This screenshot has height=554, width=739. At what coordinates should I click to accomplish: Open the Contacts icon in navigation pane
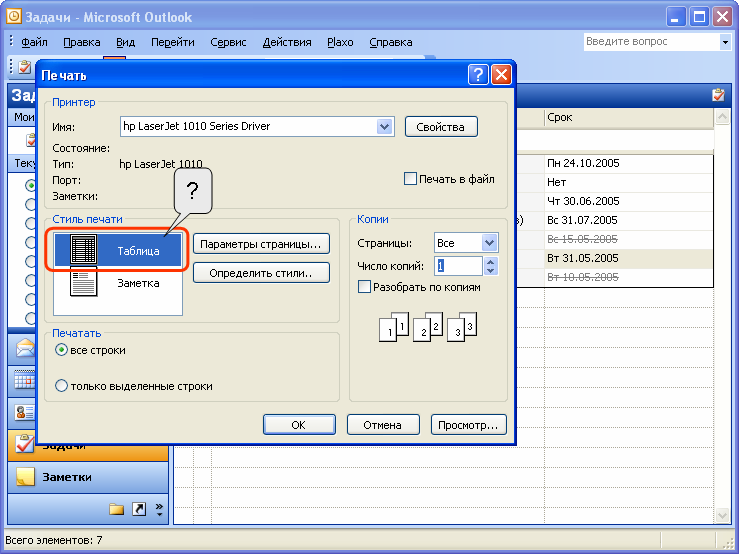point(25,413)
